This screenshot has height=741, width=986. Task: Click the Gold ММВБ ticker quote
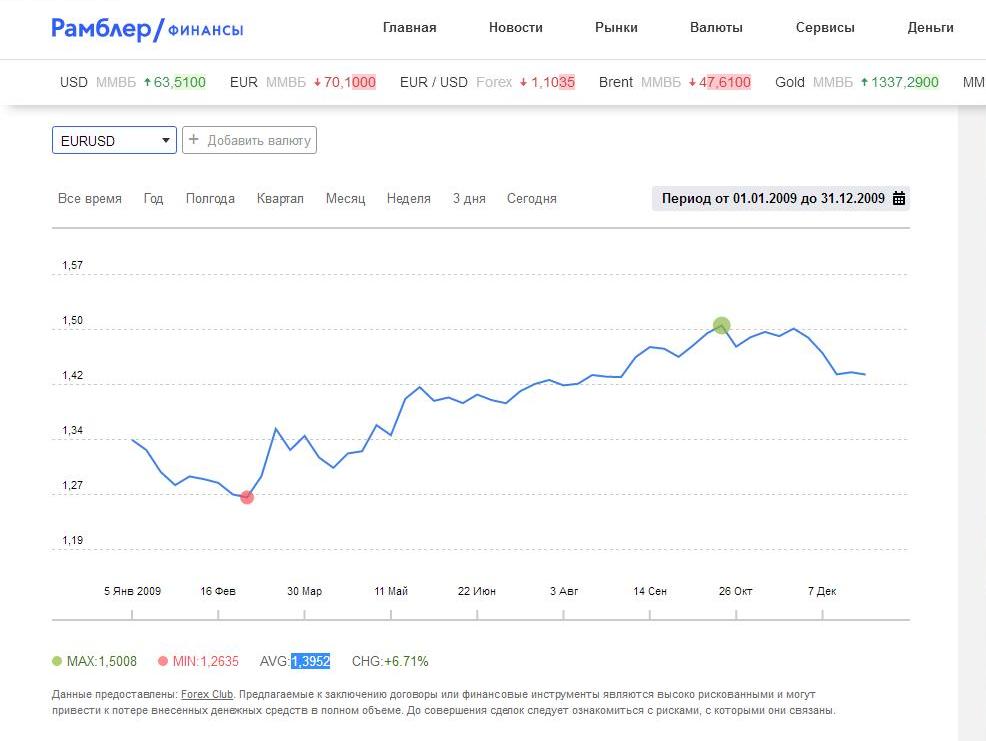[x=856, y=82]
